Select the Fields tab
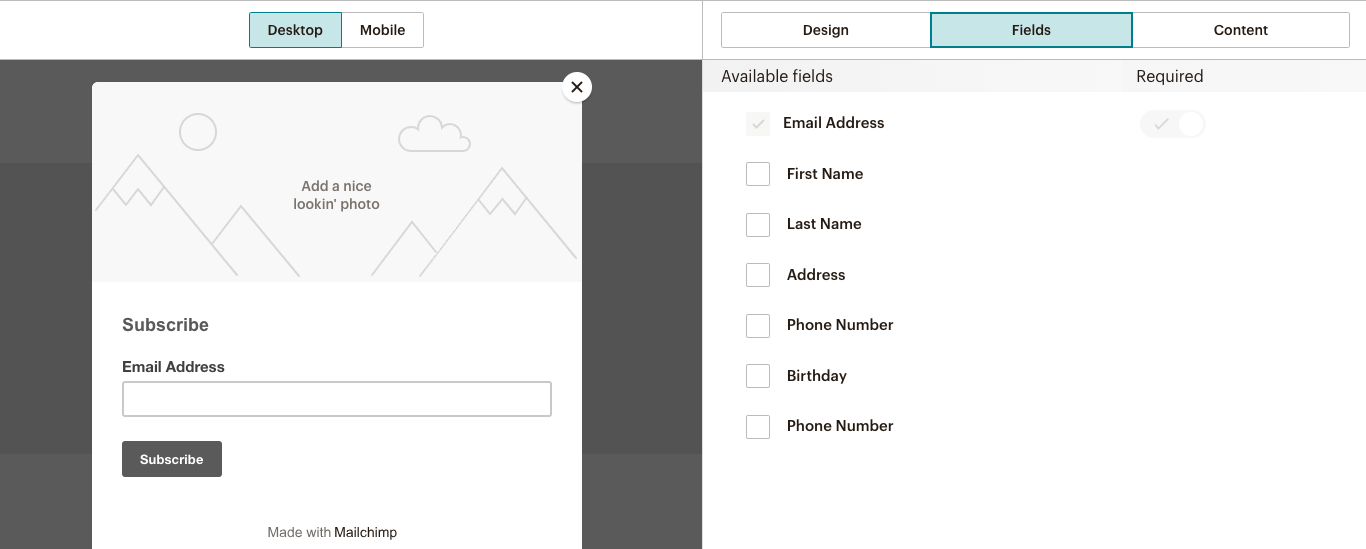This screenshot has width=1366, height=549. click(x=1031, y=30)
